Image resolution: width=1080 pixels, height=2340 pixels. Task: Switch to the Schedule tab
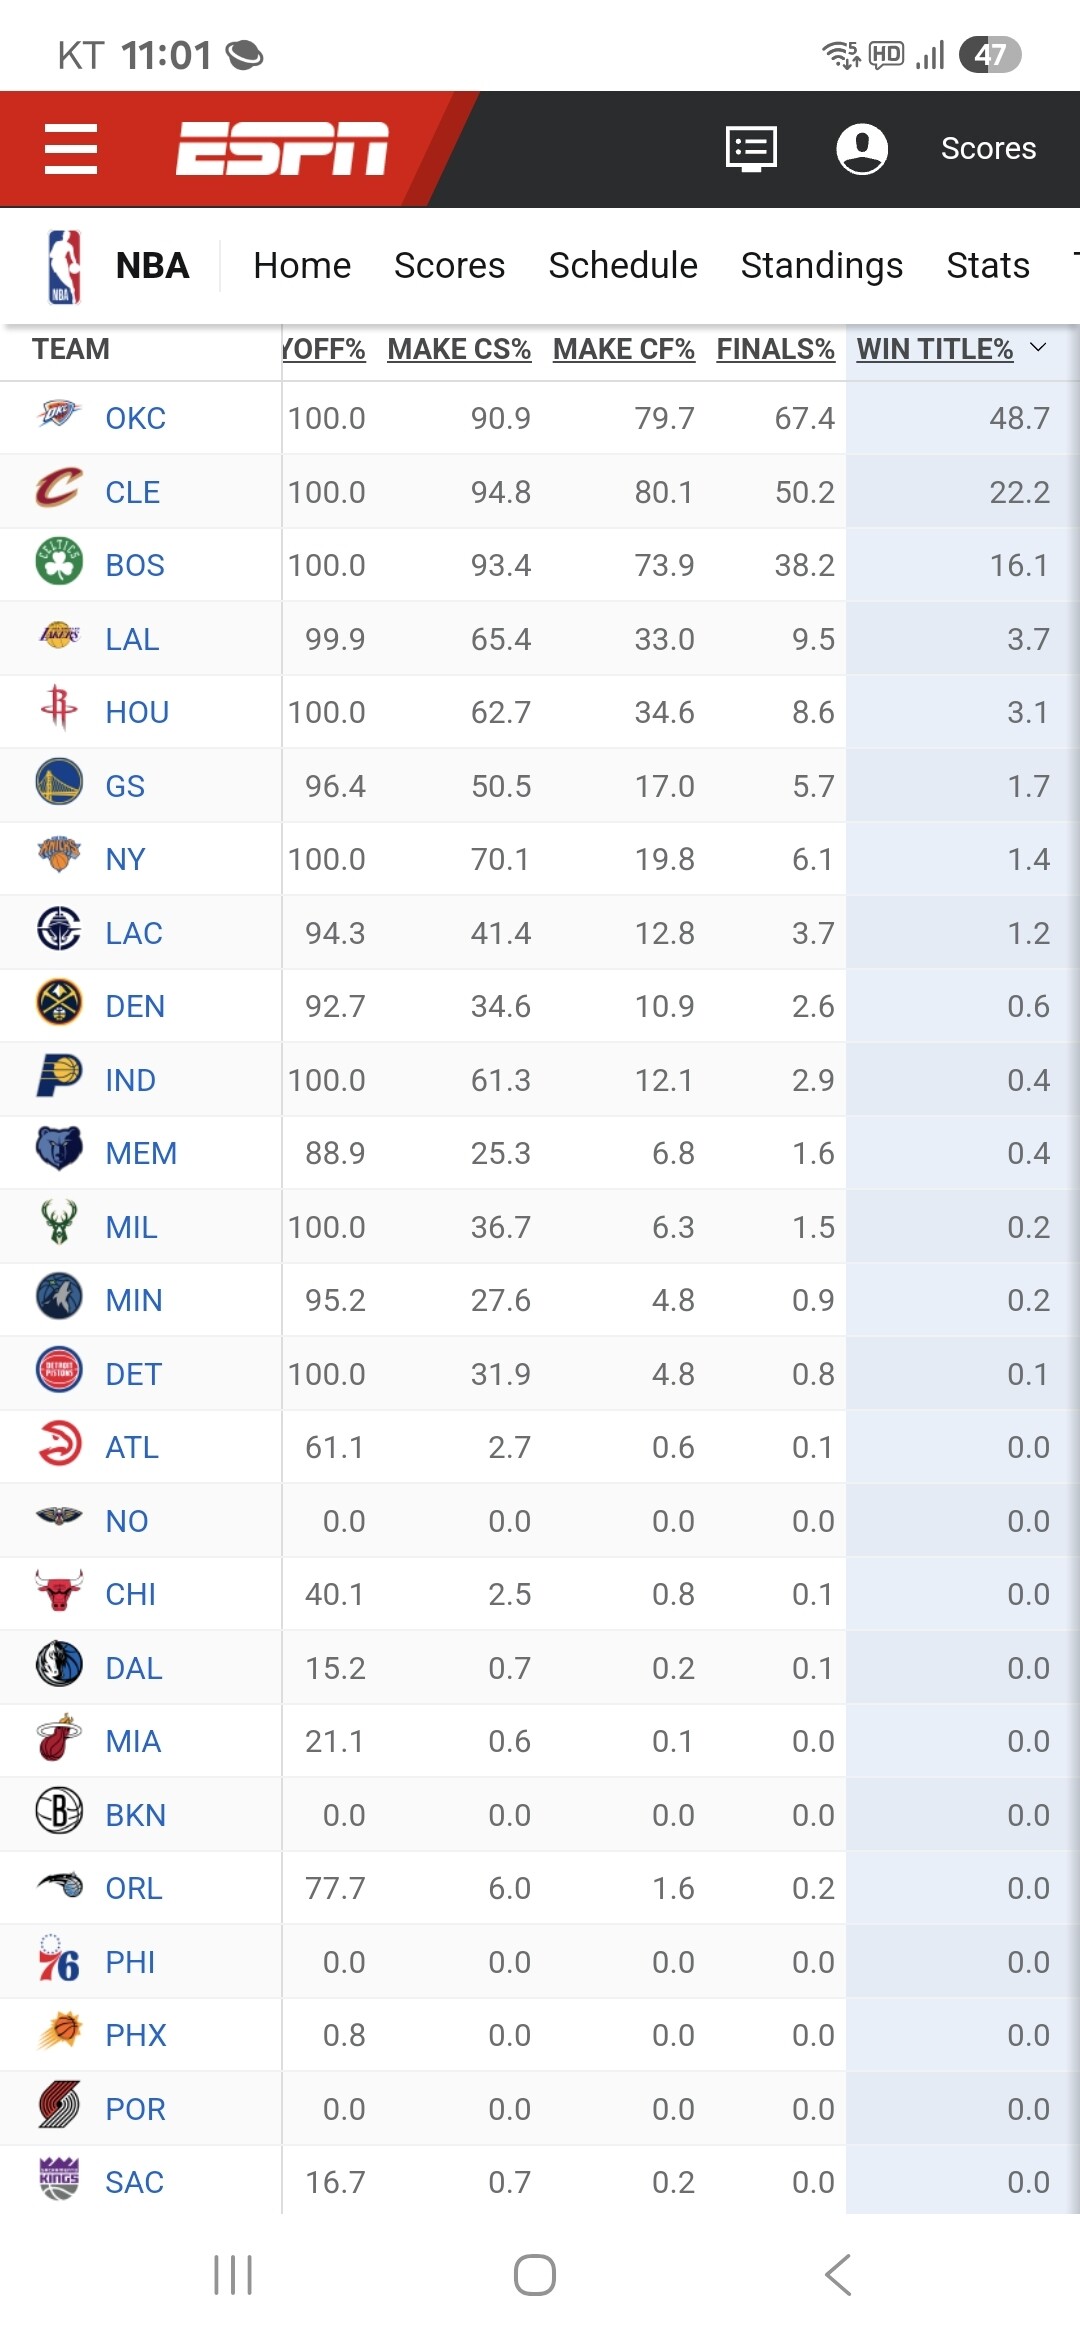click(622, 266)
